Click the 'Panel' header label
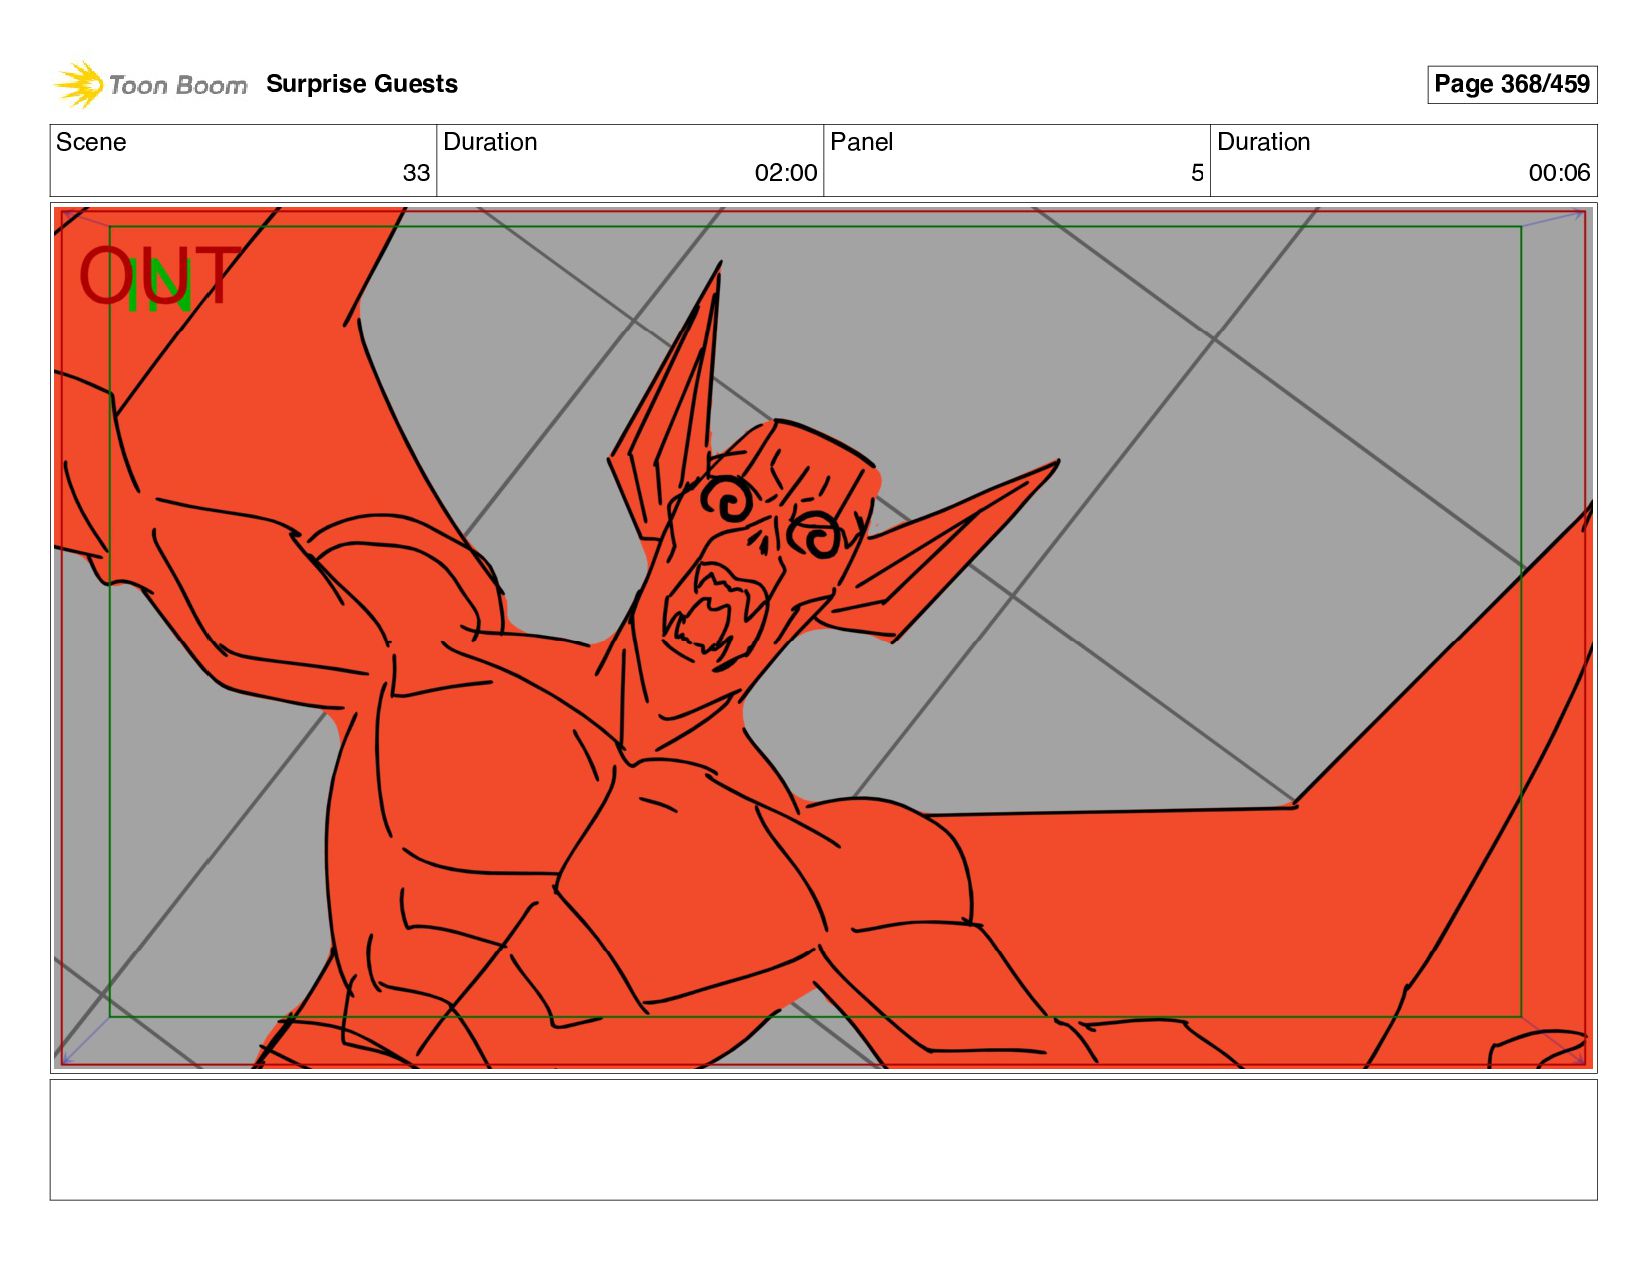 click(861, 142)
